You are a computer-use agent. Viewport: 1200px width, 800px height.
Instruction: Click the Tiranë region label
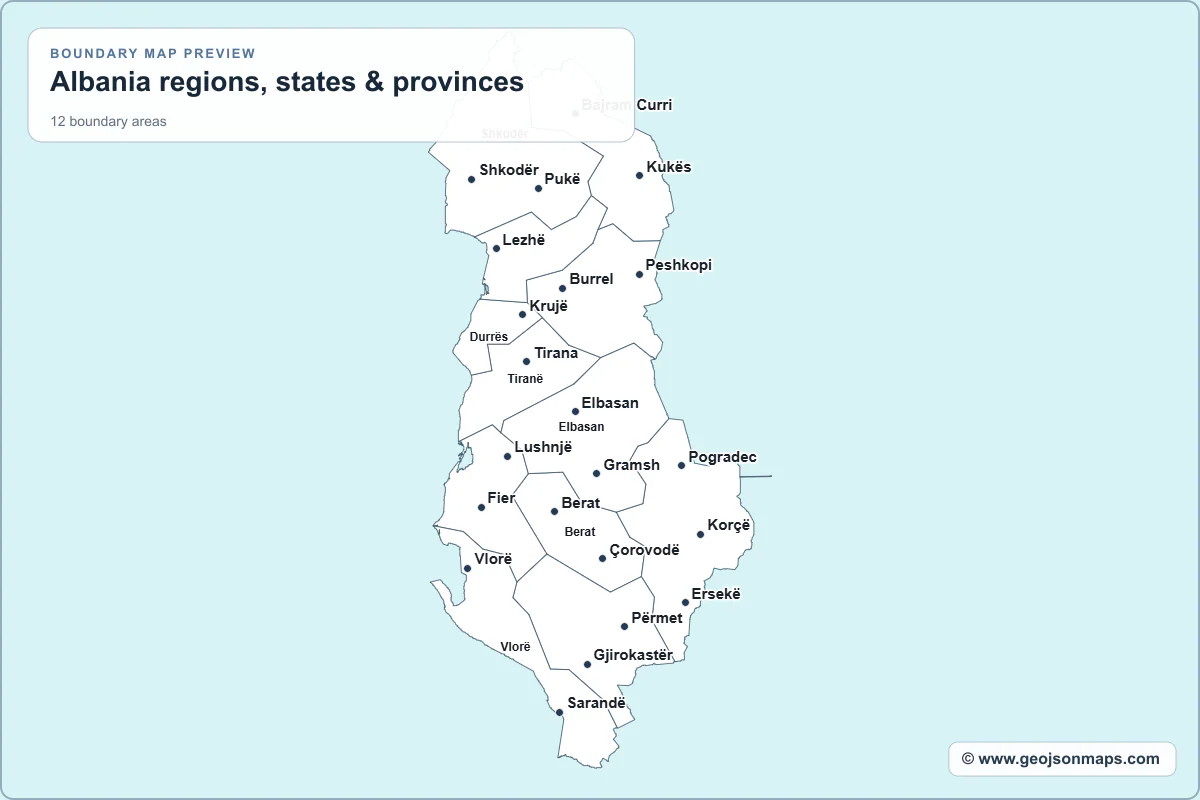pyautogui.click(x=525, y=379)
